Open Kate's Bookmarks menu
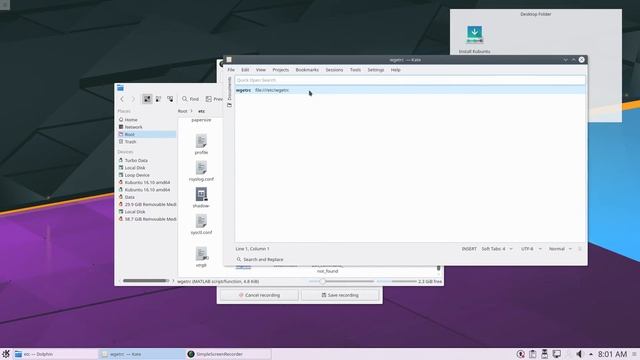 pos(307,70)
